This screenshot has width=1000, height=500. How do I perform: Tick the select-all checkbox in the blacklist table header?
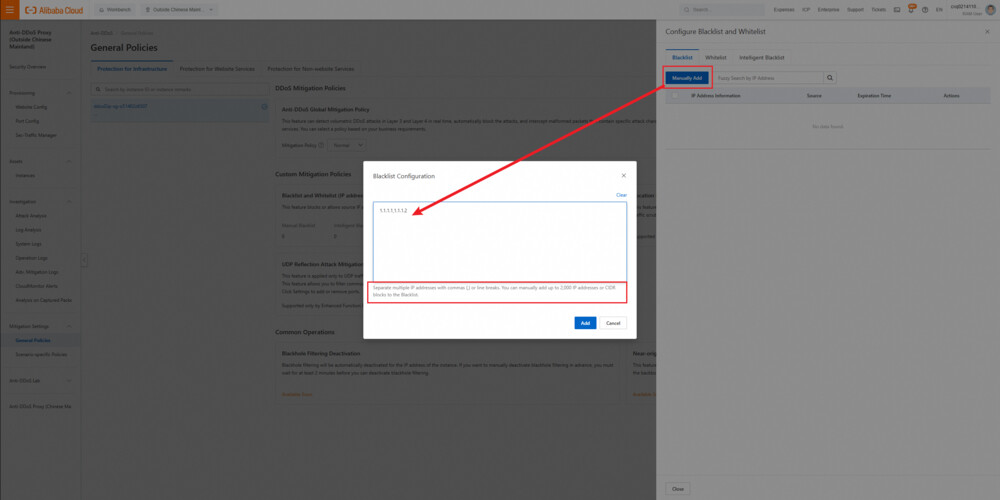(x=675, y=96)
